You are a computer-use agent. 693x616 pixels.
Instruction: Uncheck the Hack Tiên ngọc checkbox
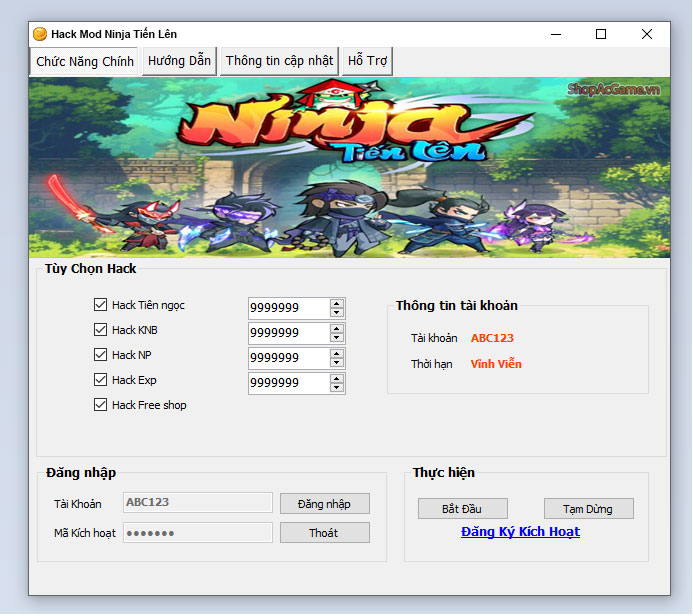click(100, 305)
